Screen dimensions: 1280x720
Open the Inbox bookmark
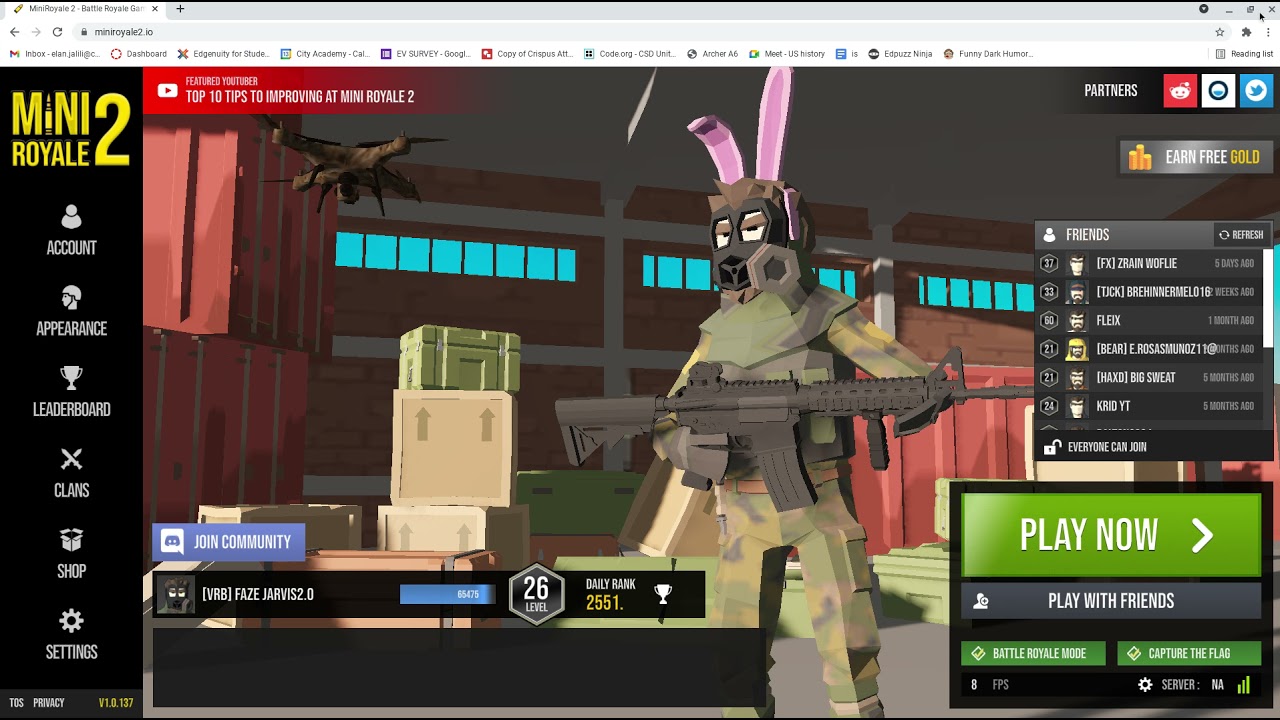(55, 54)
